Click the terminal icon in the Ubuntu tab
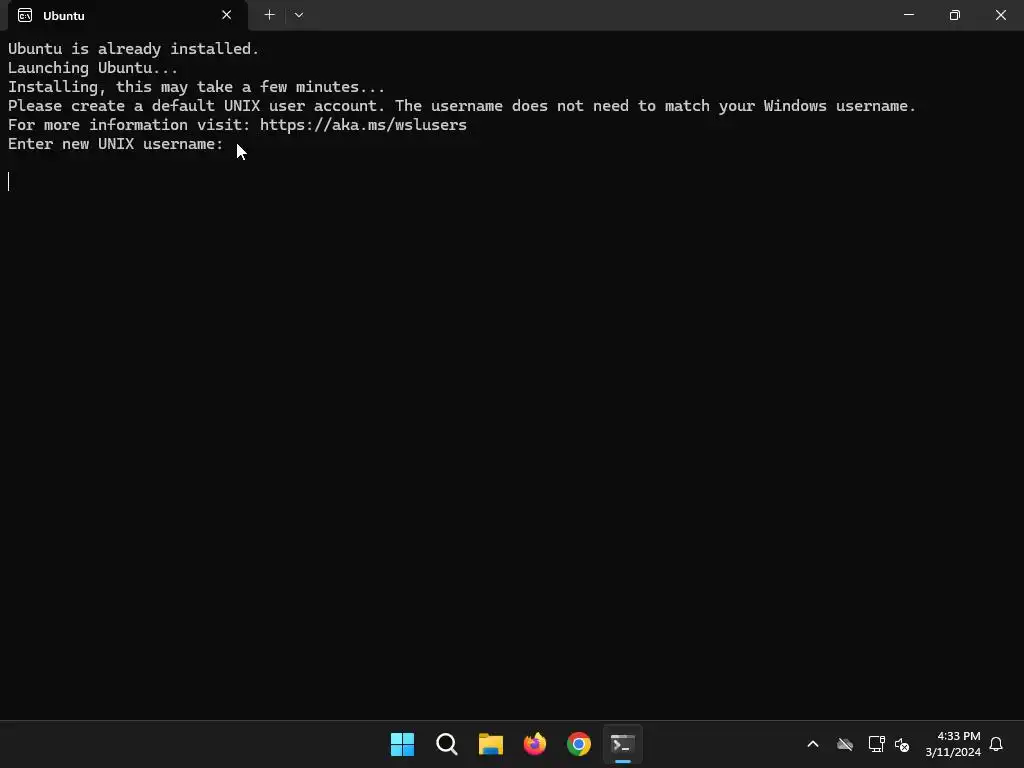Screen dimensions: 1024x768 pyautogui.click(x=25, y=16)
